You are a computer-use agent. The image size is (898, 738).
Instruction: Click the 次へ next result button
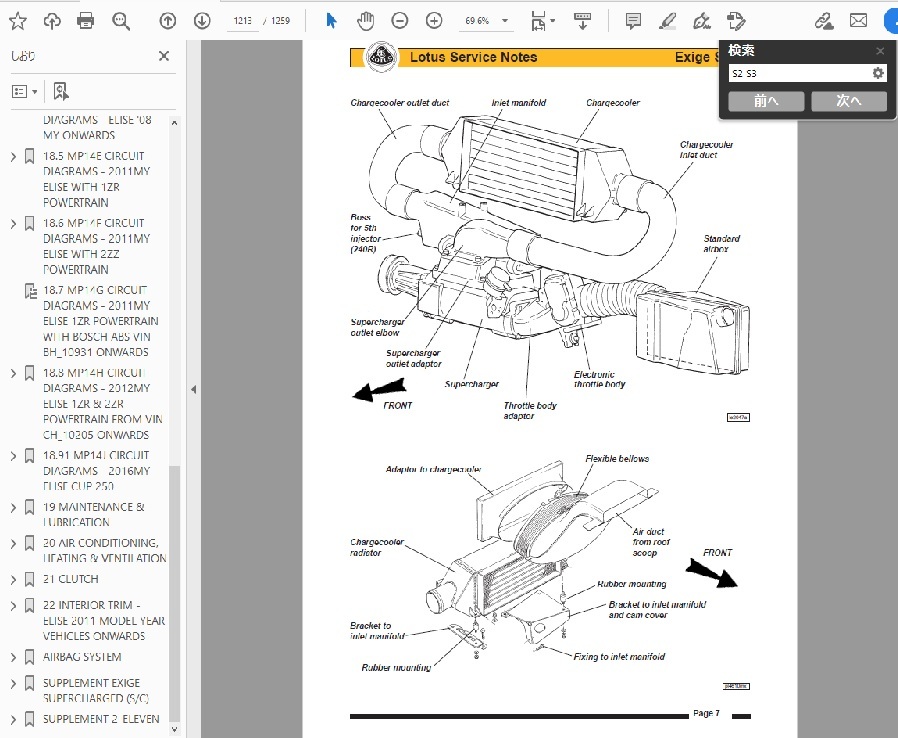coord(849,101)
